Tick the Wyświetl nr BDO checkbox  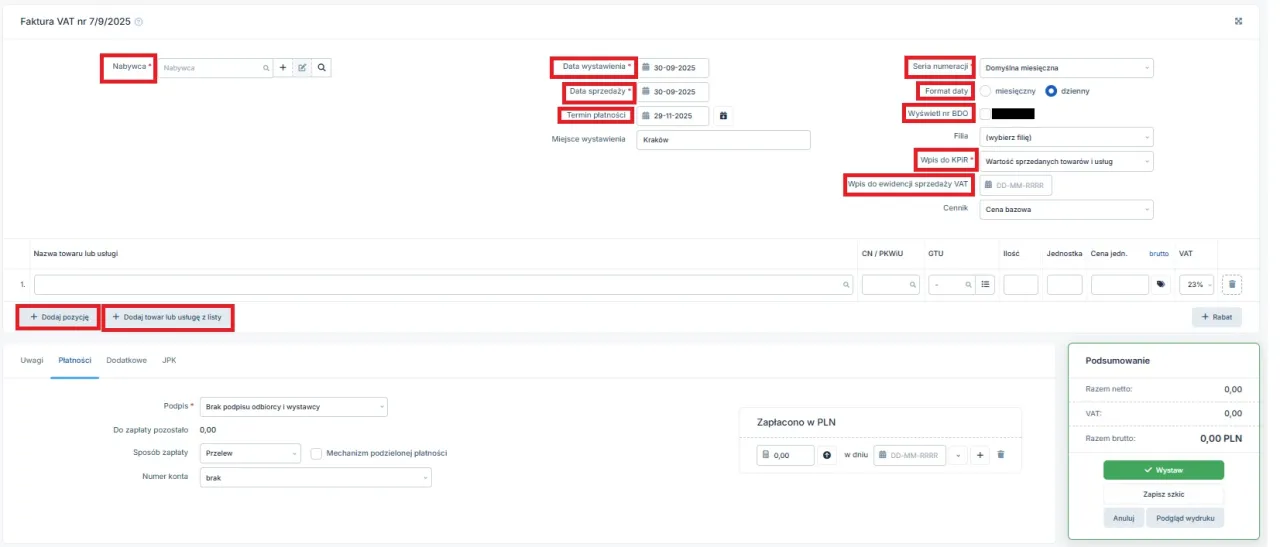[985, 114]
